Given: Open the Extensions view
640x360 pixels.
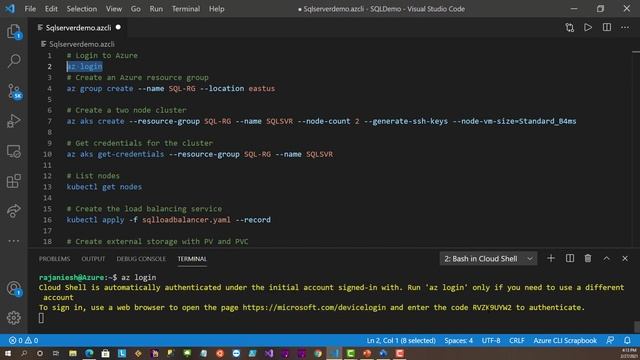Looking at the screenshot, I should 14,181.
